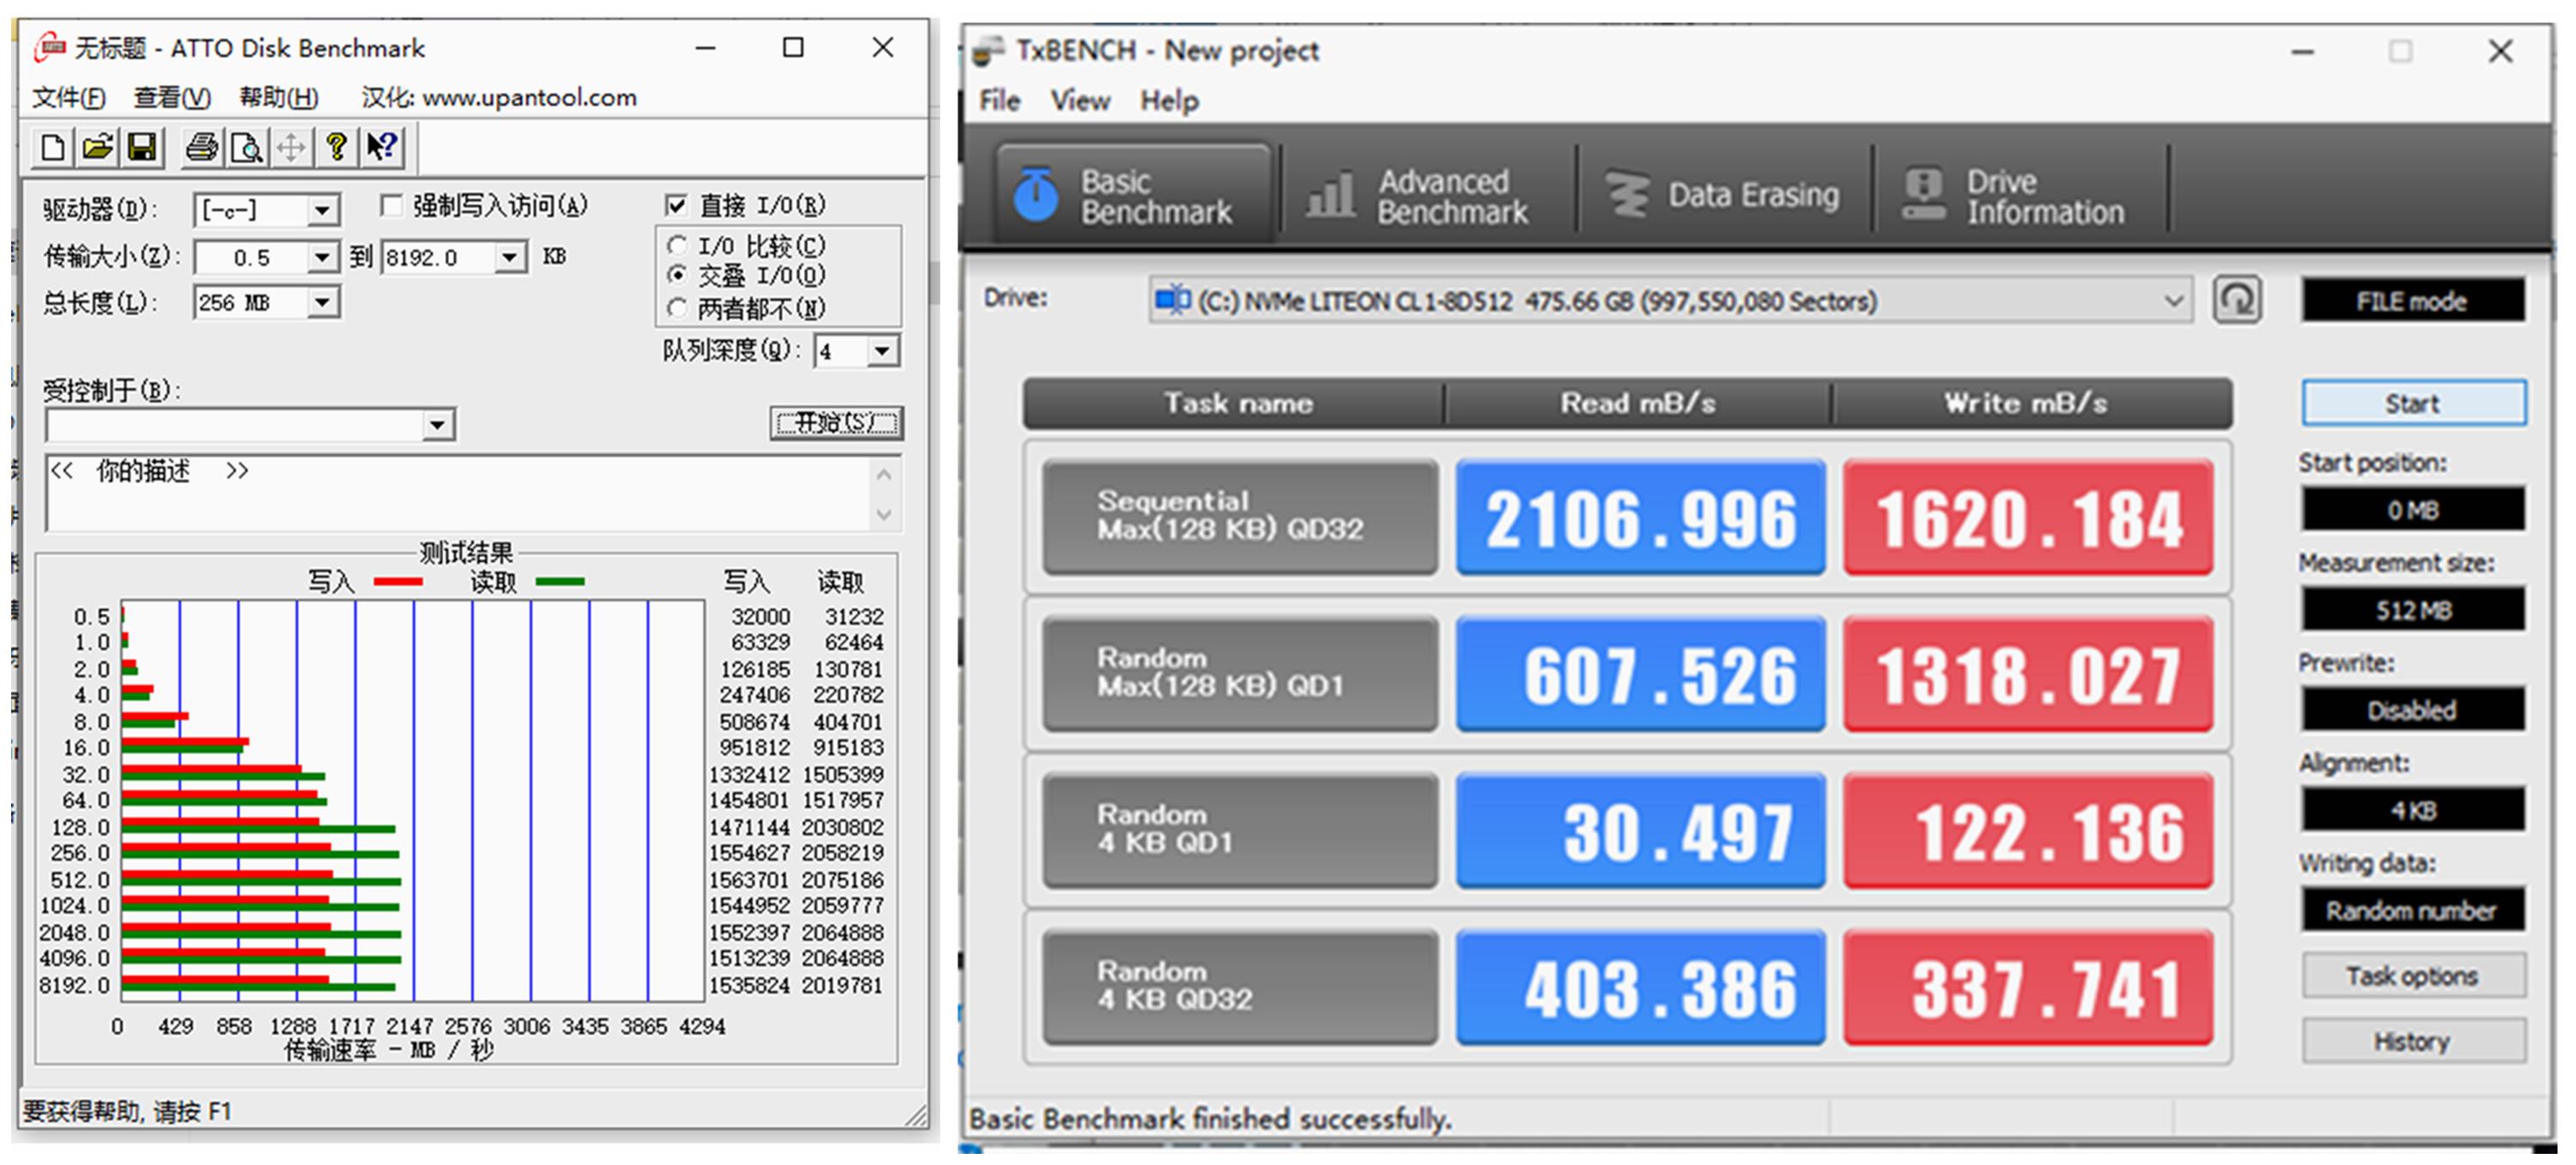Click the Open folder icon in ATTO toolbar
2576x1165 pixels.
(97, 148)
